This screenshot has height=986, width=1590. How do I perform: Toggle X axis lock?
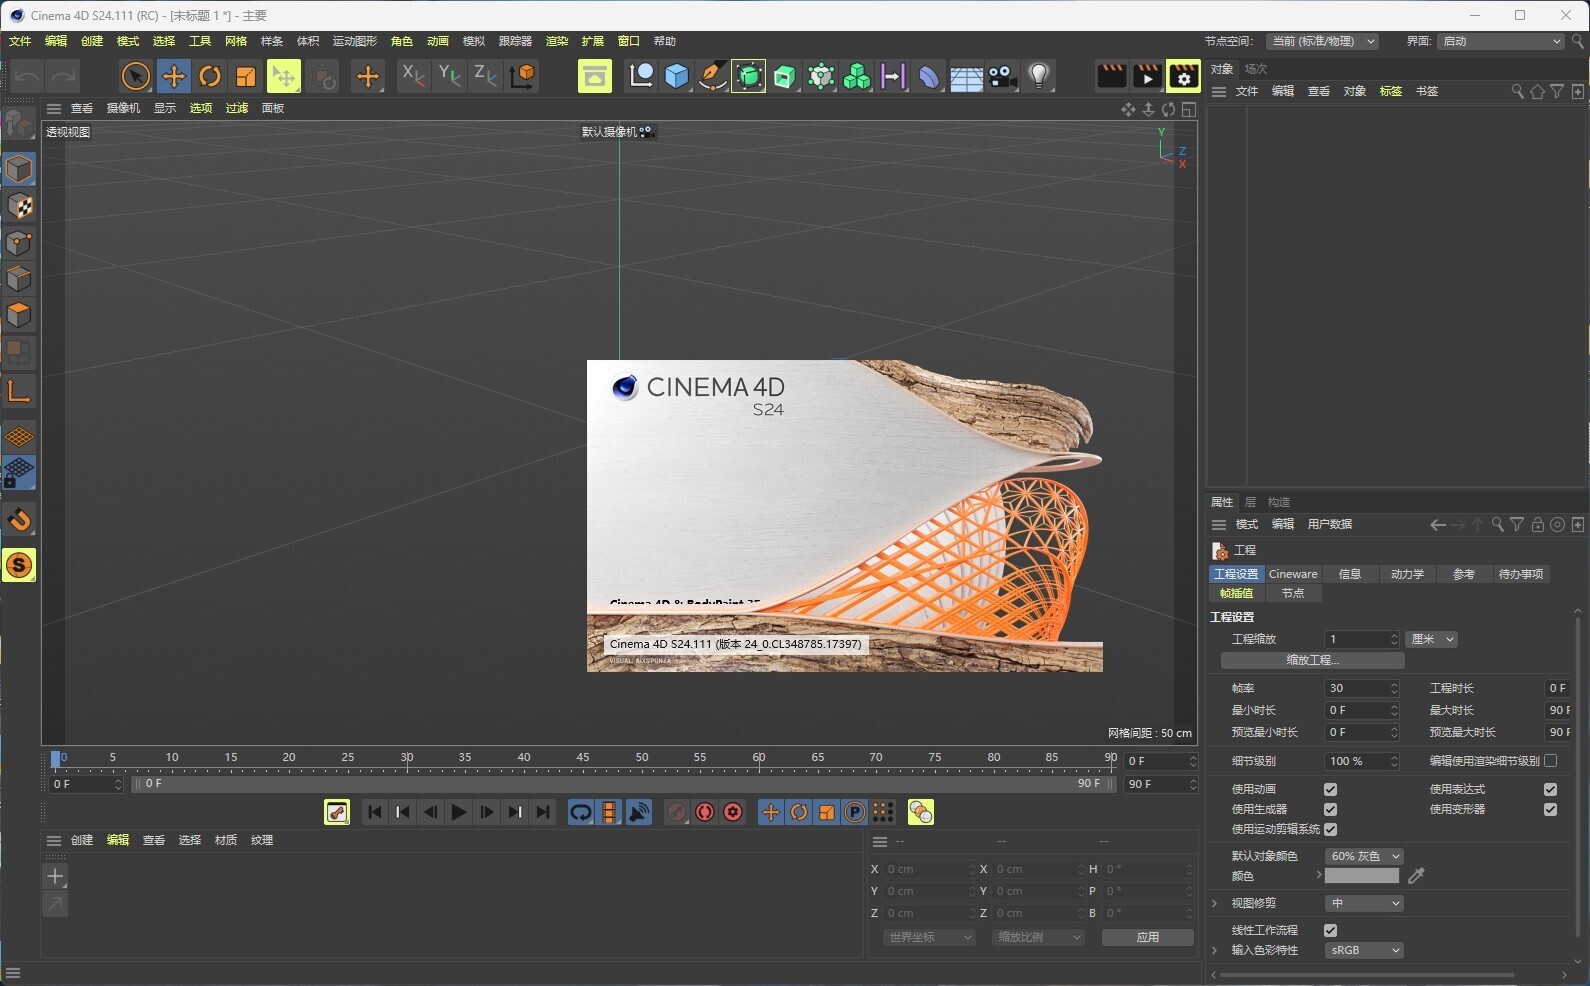(413, 76)
